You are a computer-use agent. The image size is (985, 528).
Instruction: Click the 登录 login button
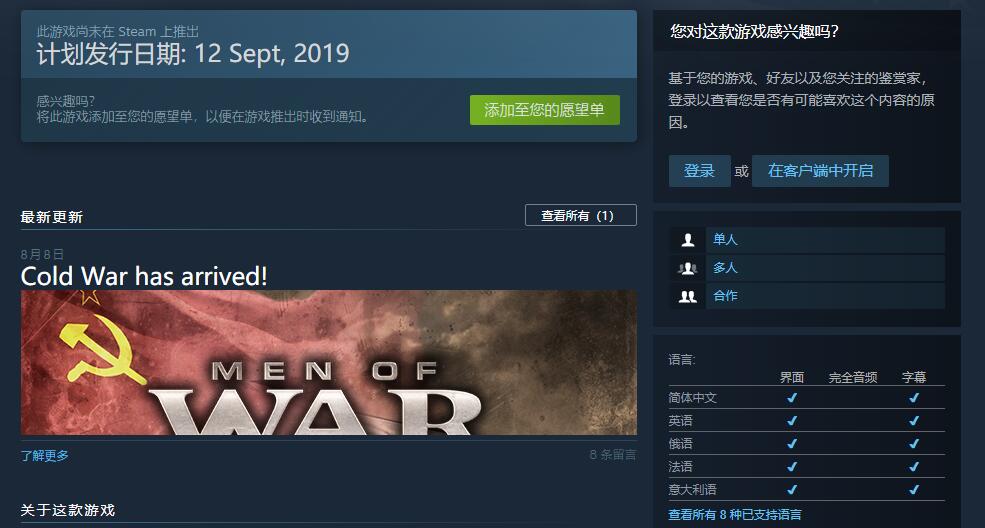[699, 171]
